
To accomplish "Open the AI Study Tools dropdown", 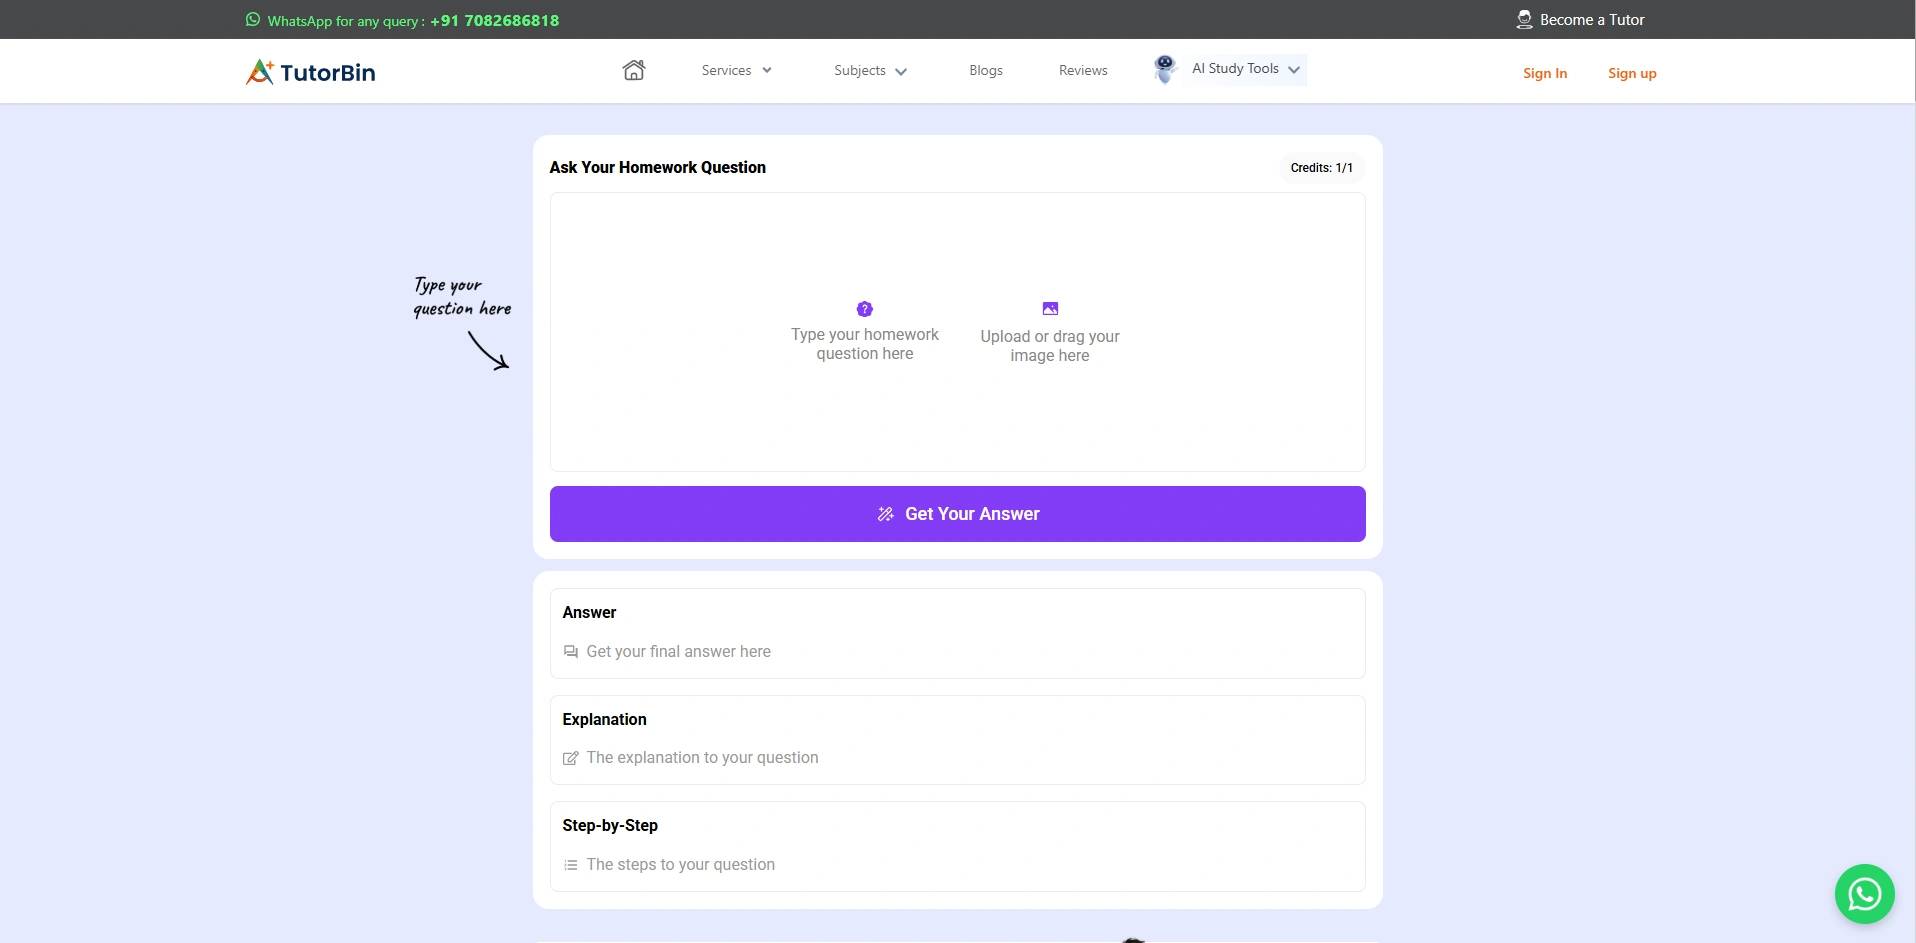I will click(x=1243, y=68).
